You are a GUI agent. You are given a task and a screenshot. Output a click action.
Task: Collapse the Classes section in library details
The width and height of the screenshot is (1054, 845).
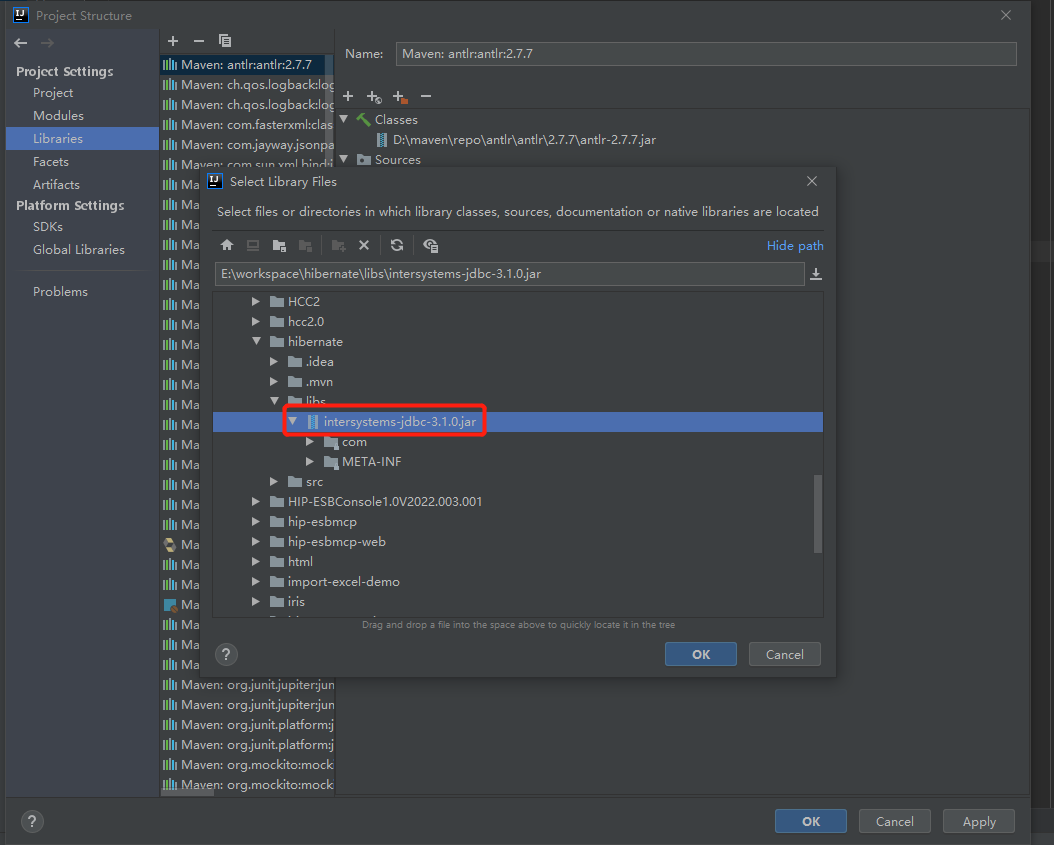[344, 119]
